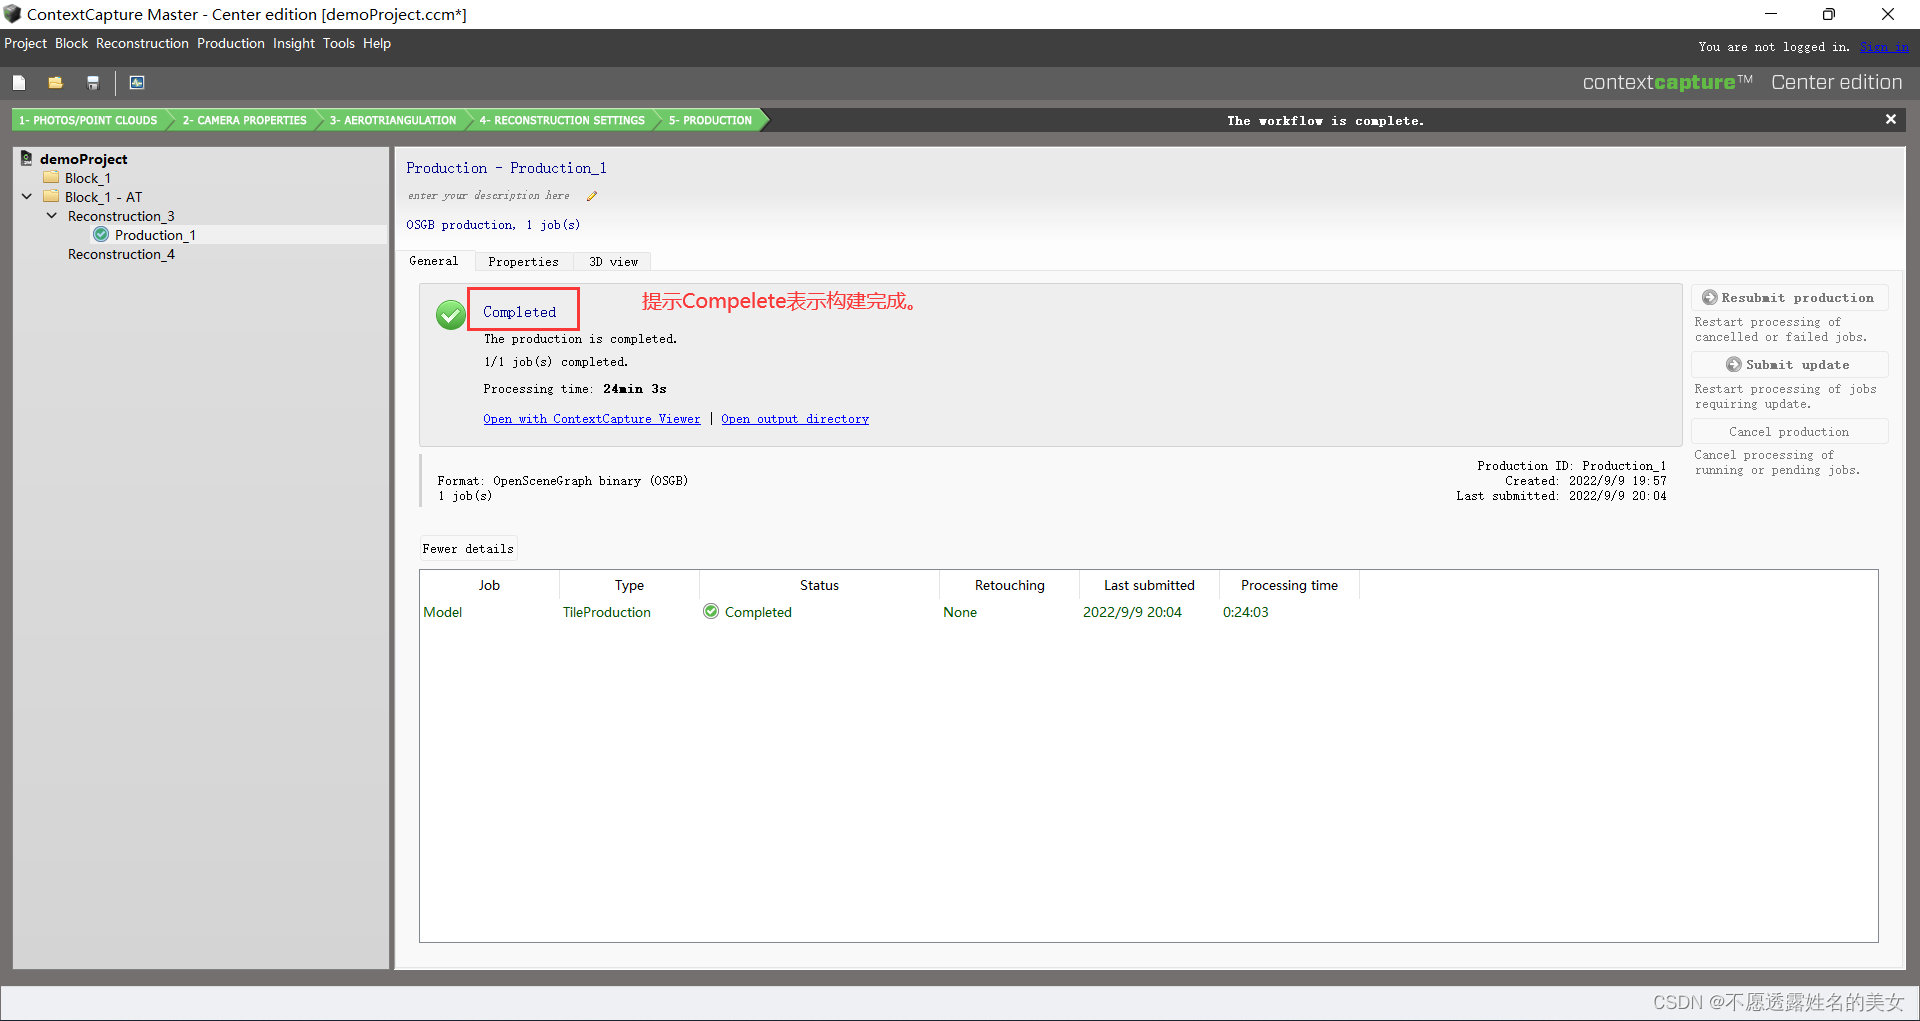Click the Completed status heading text
The height and width of the screenshot is (1021, 1920).
tap(520, 312)
